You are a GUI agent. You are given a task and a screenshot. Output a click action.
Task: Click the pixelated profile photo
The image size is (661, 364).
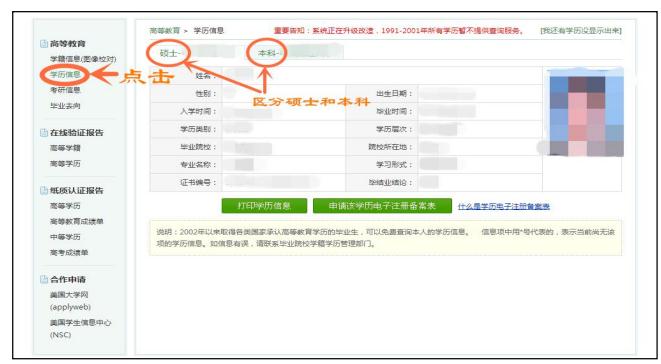click(586, 113)
